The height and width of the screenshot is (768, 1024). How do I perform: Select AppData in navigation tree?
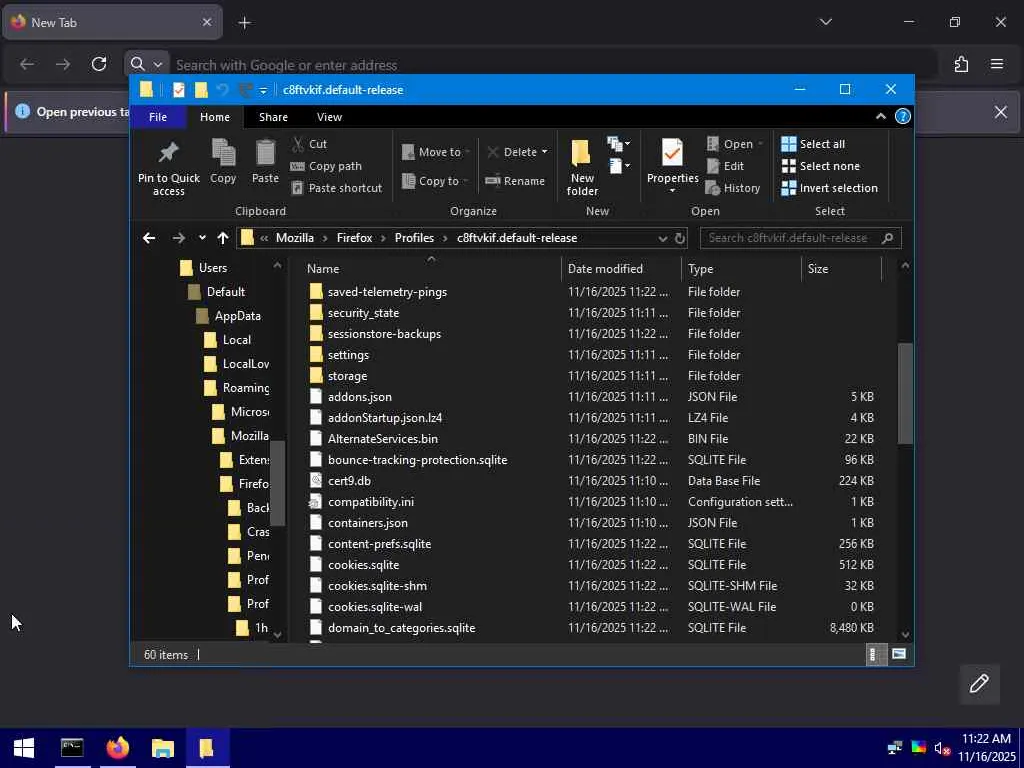238,316
